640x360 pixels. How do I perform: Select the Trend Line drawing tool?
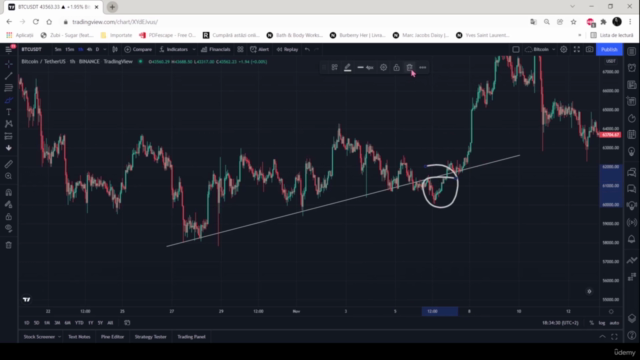[9, 76]
